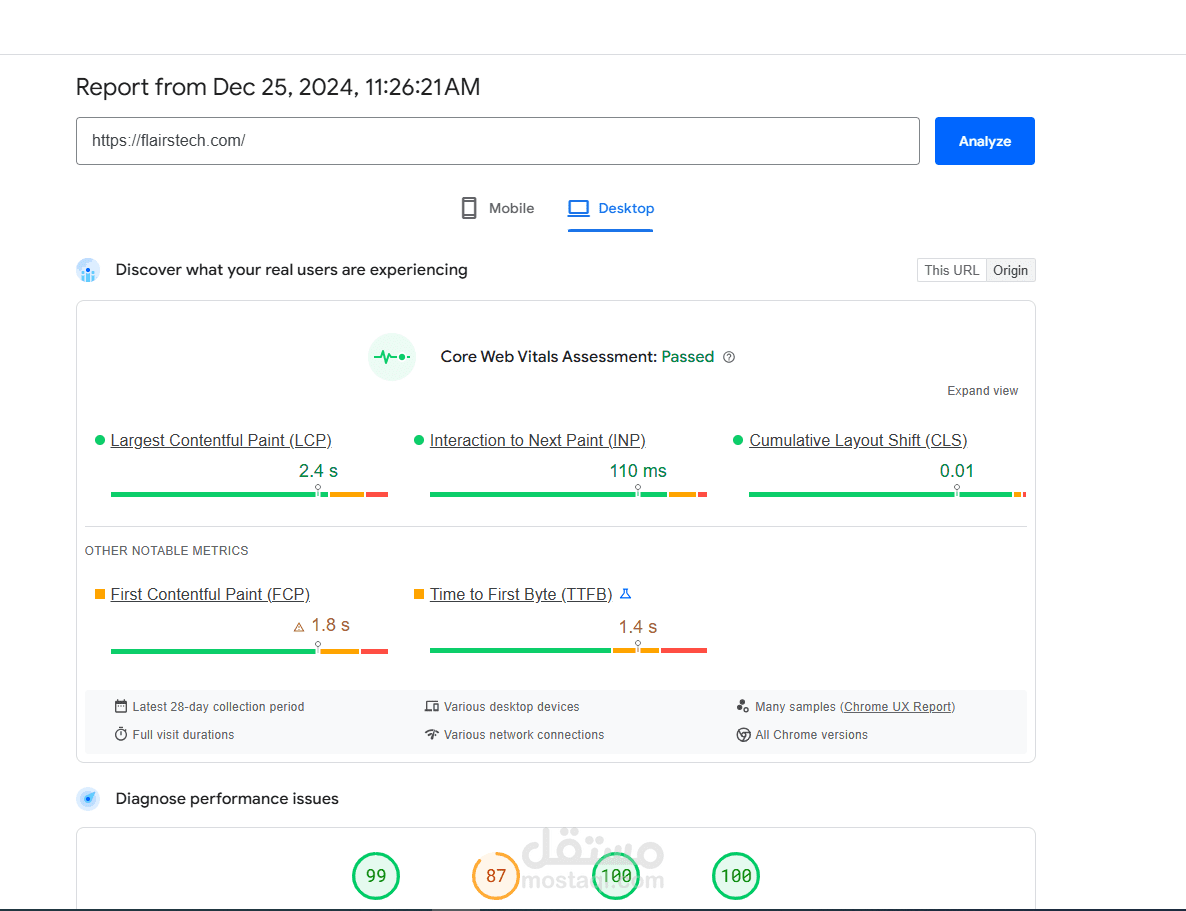Open Interaction to Next Paint (INP) link
The image size is (1186, 911).
coord(538,440)
